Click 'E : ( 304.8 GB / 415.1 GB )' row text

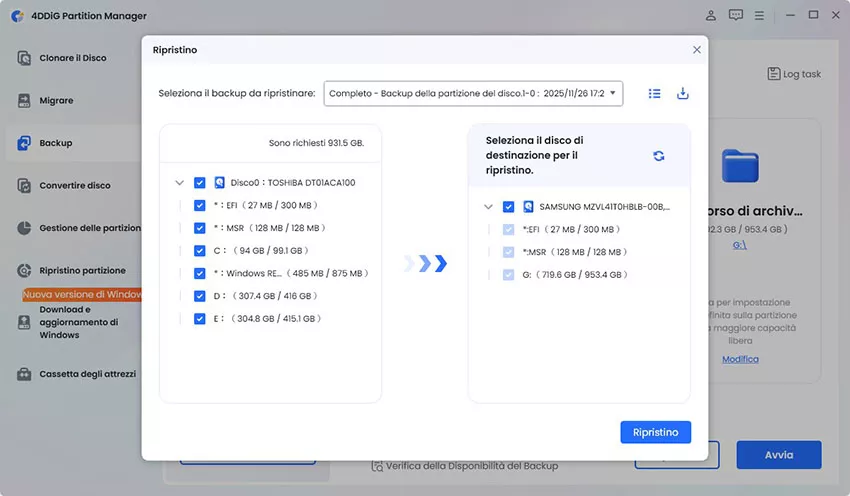click(x=267, y=319)
